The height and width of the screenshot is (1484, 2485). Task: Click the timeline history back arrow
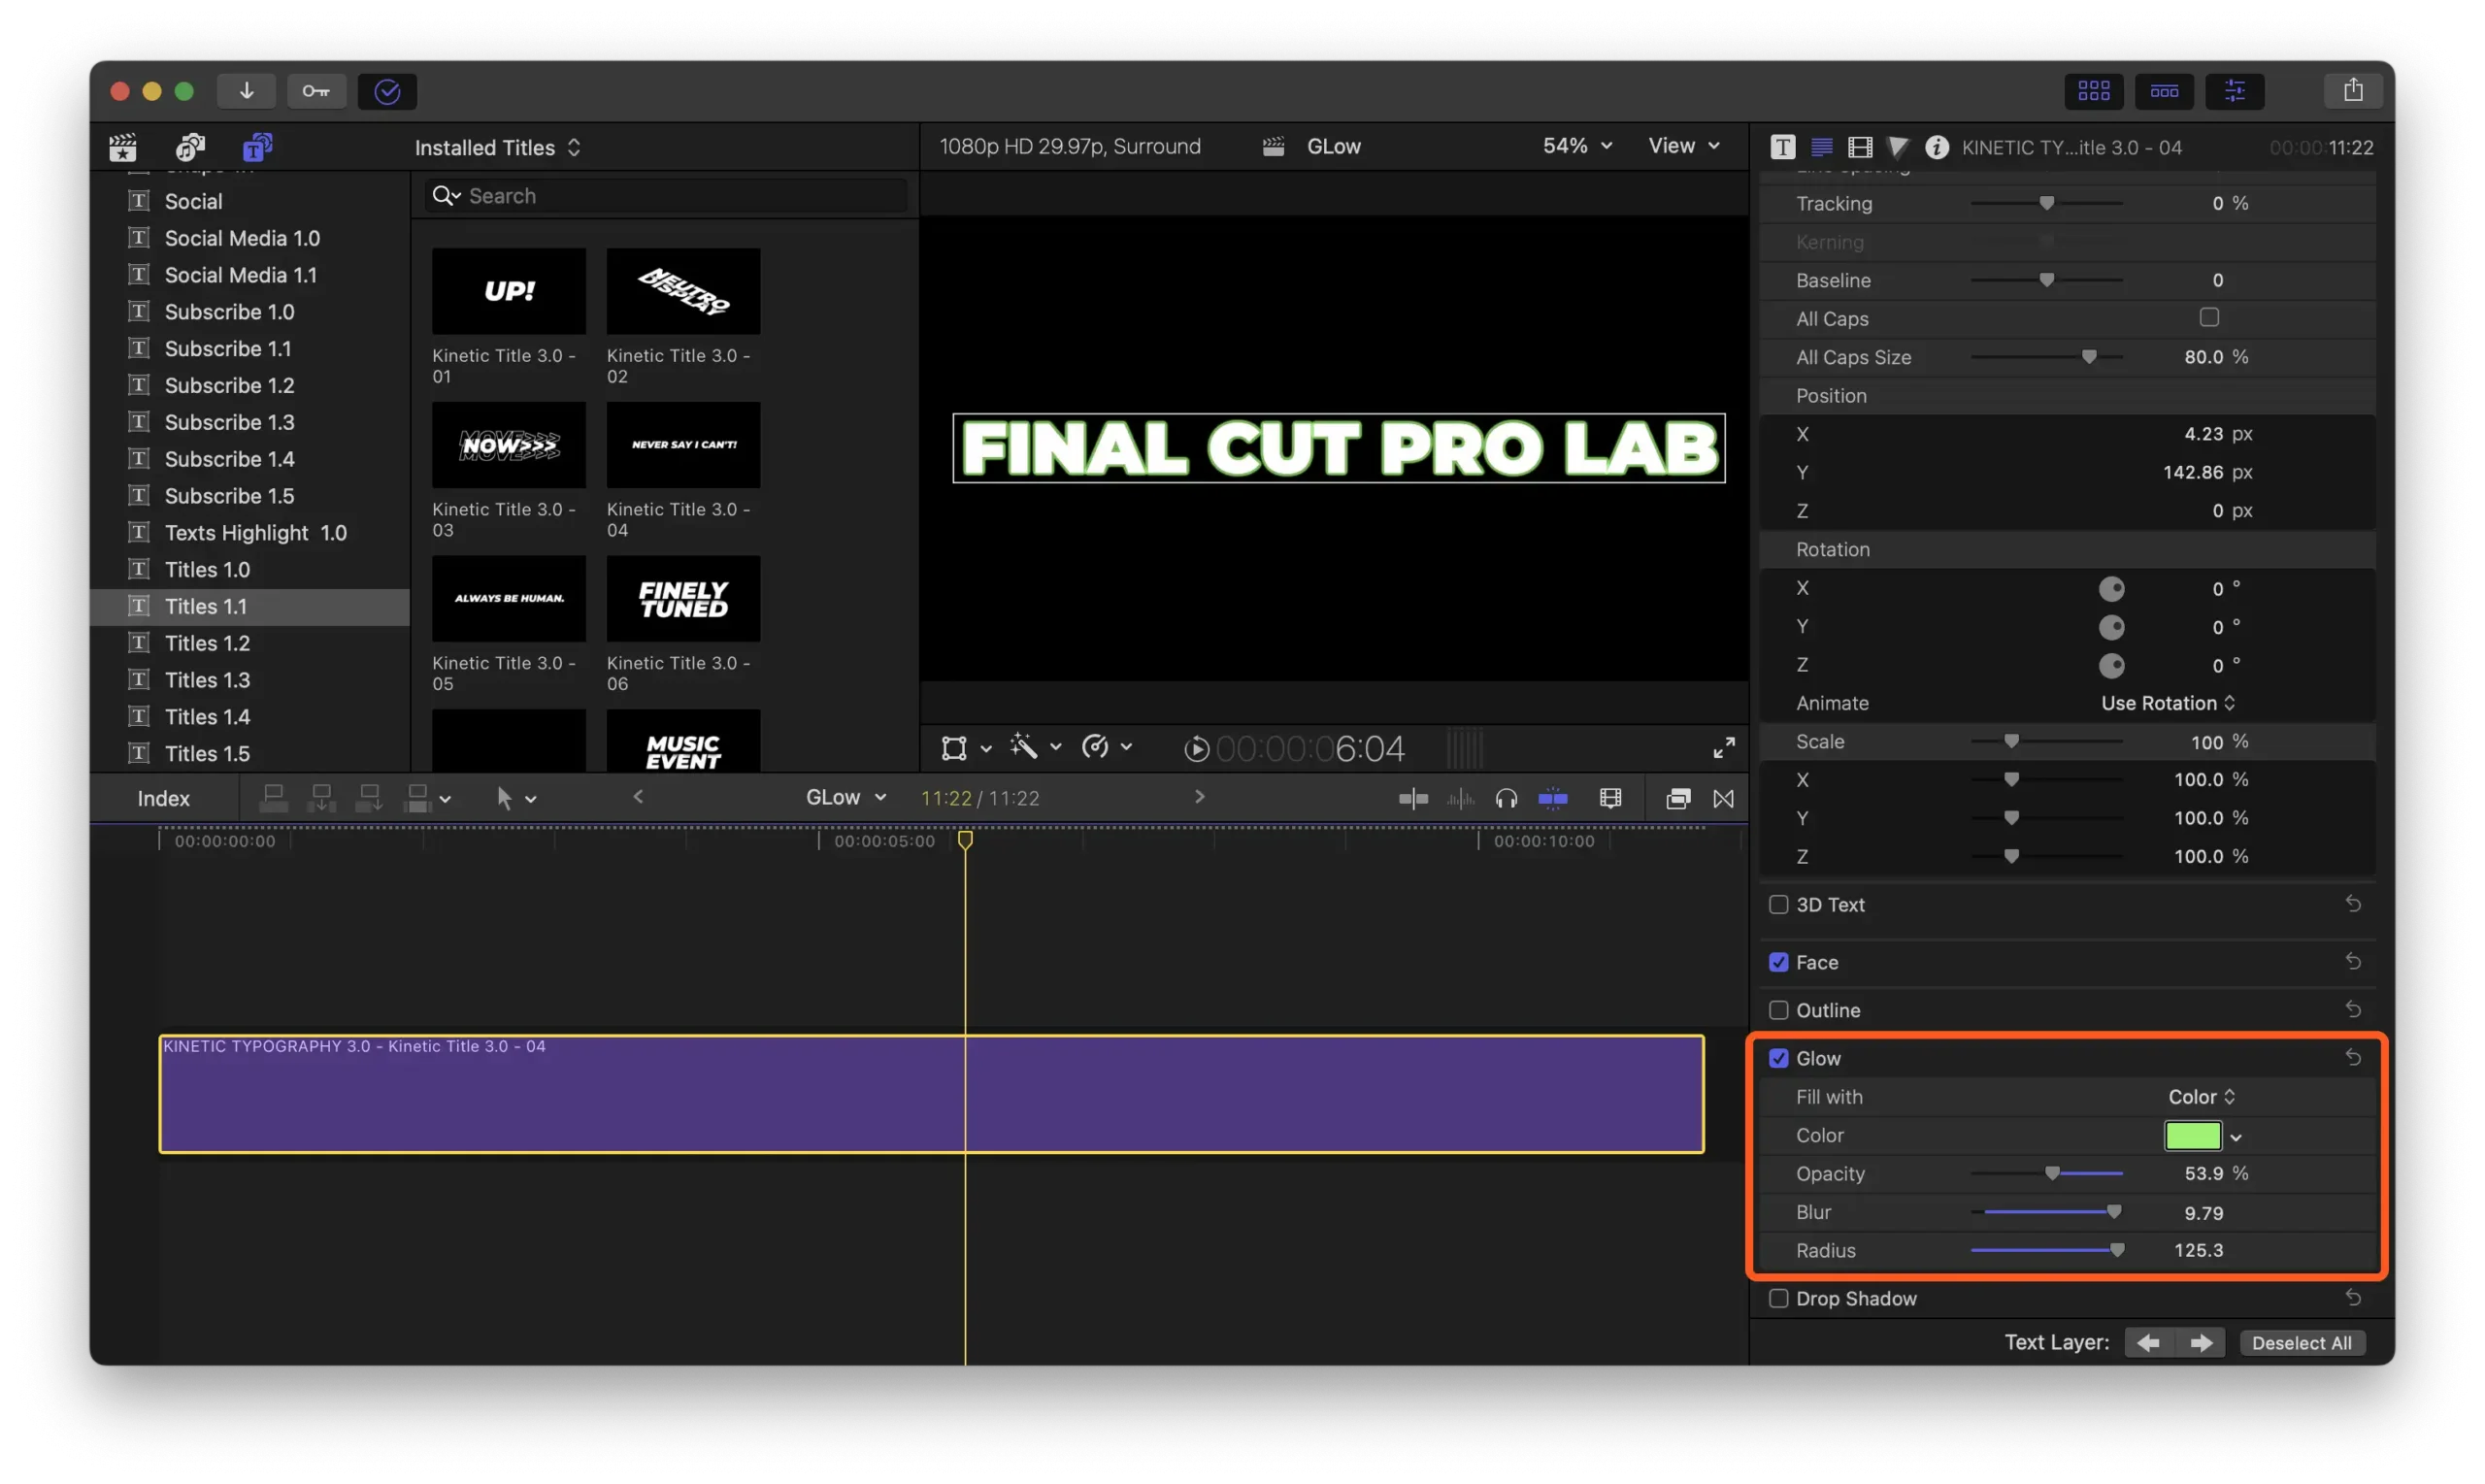(638, 797)
